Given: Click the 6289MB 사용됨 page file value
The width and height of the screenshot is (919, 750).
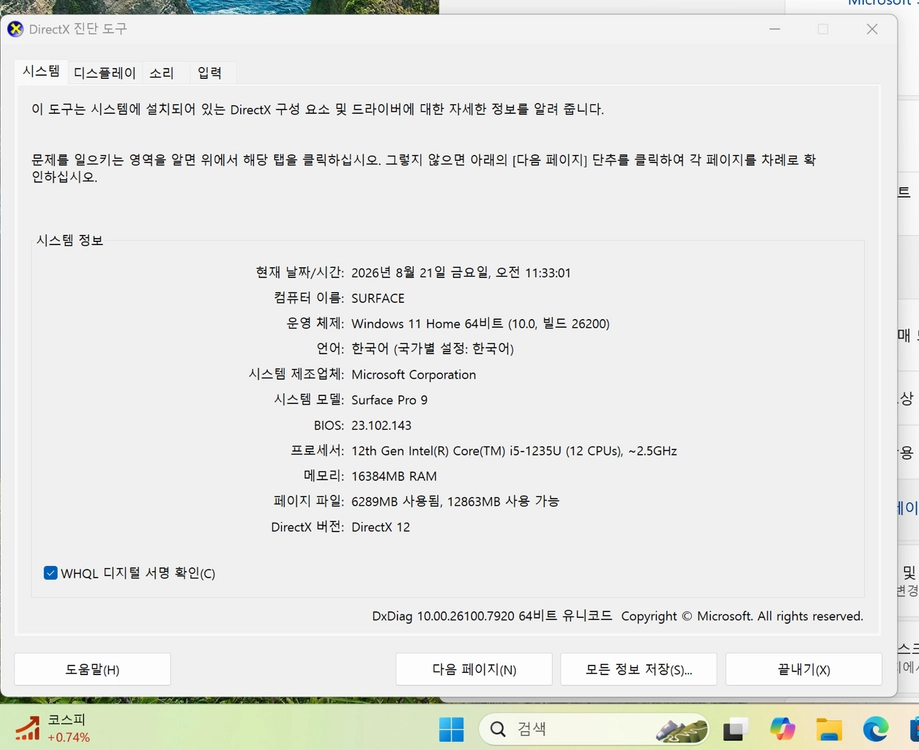Looking at the screenshot, I should 455,502.
